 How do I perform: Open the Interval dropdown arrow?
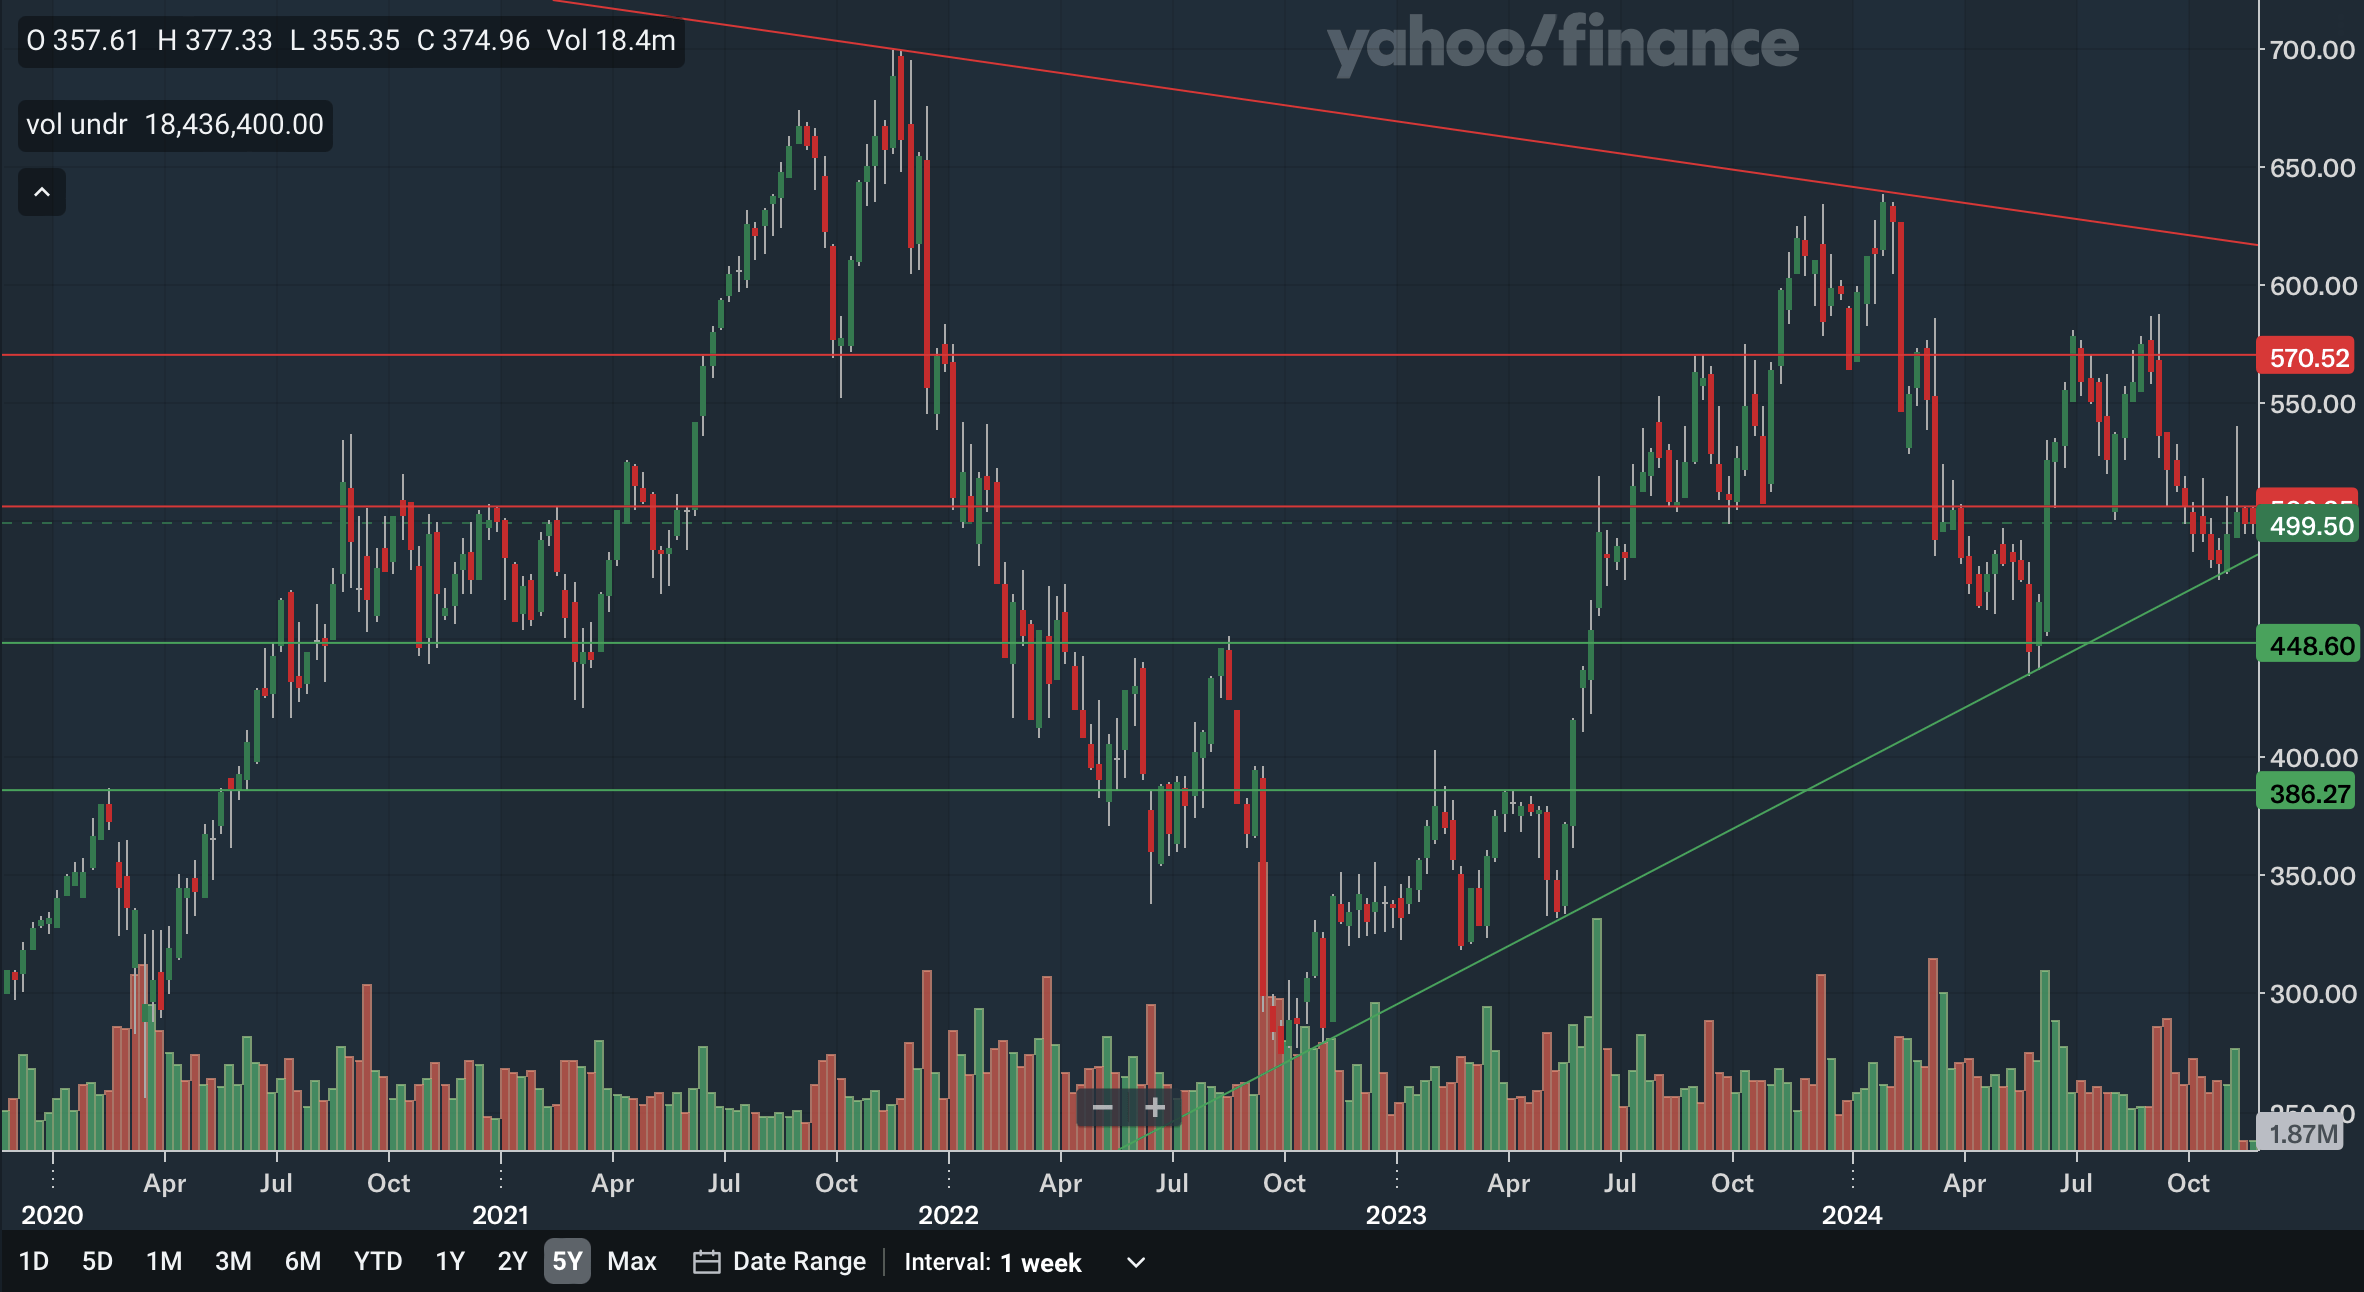[1136, 1262]
